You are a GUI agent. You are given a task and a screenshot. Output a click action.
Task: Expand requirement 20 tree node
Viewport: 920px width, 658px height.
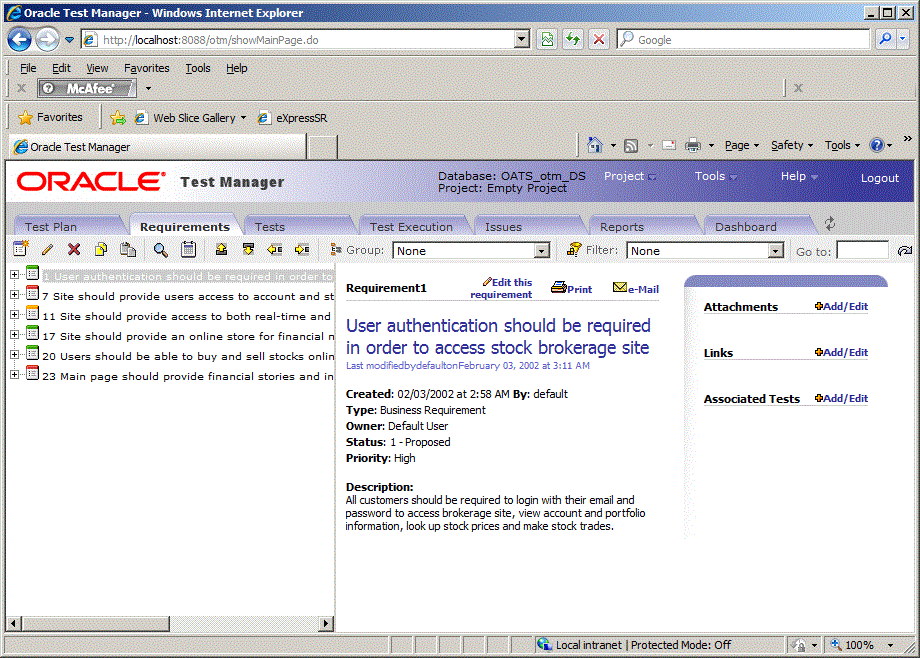(x=15, y=355)
